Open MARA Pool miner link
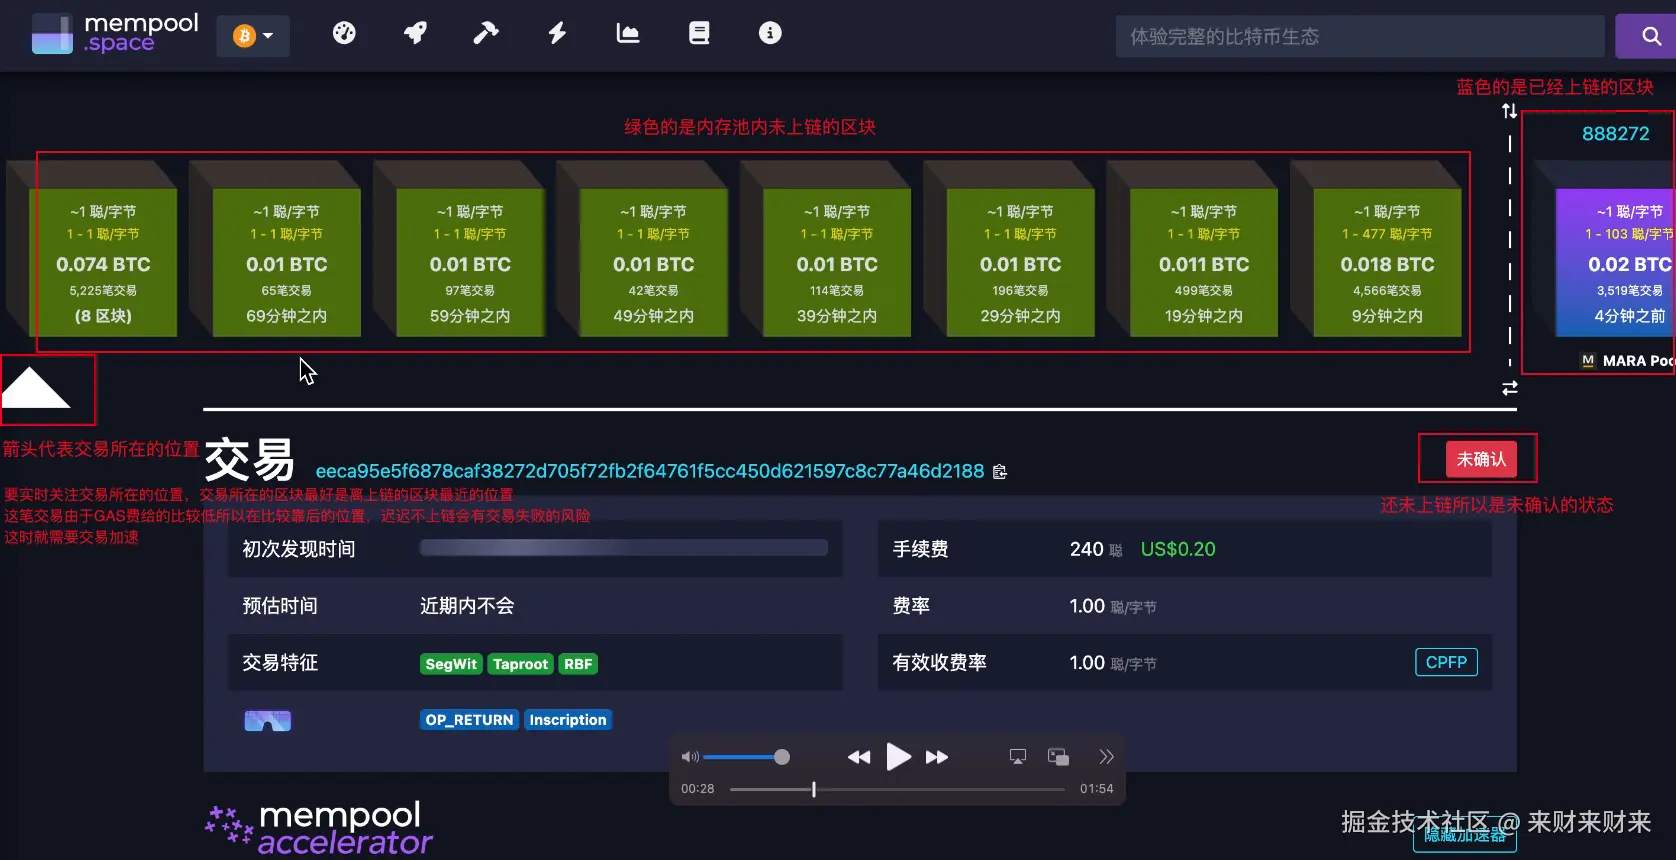1676x860 pixels. (x=1627, y=361)
